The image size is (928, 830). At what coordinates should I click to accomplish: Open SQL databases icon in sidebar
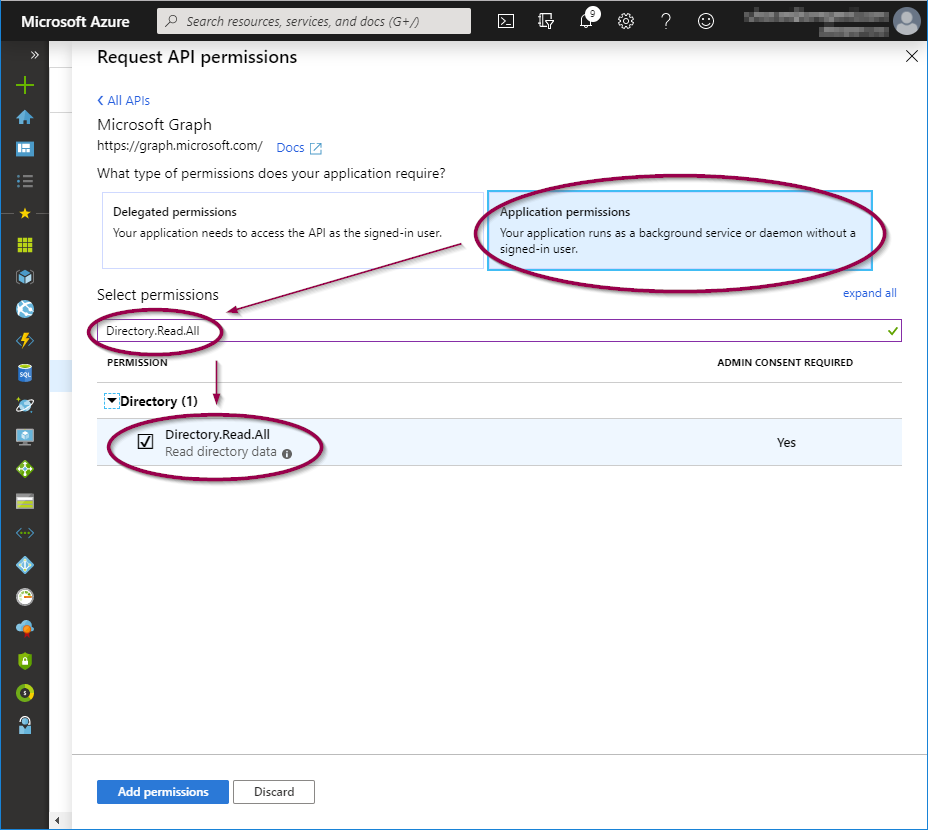tap(25, 373)
